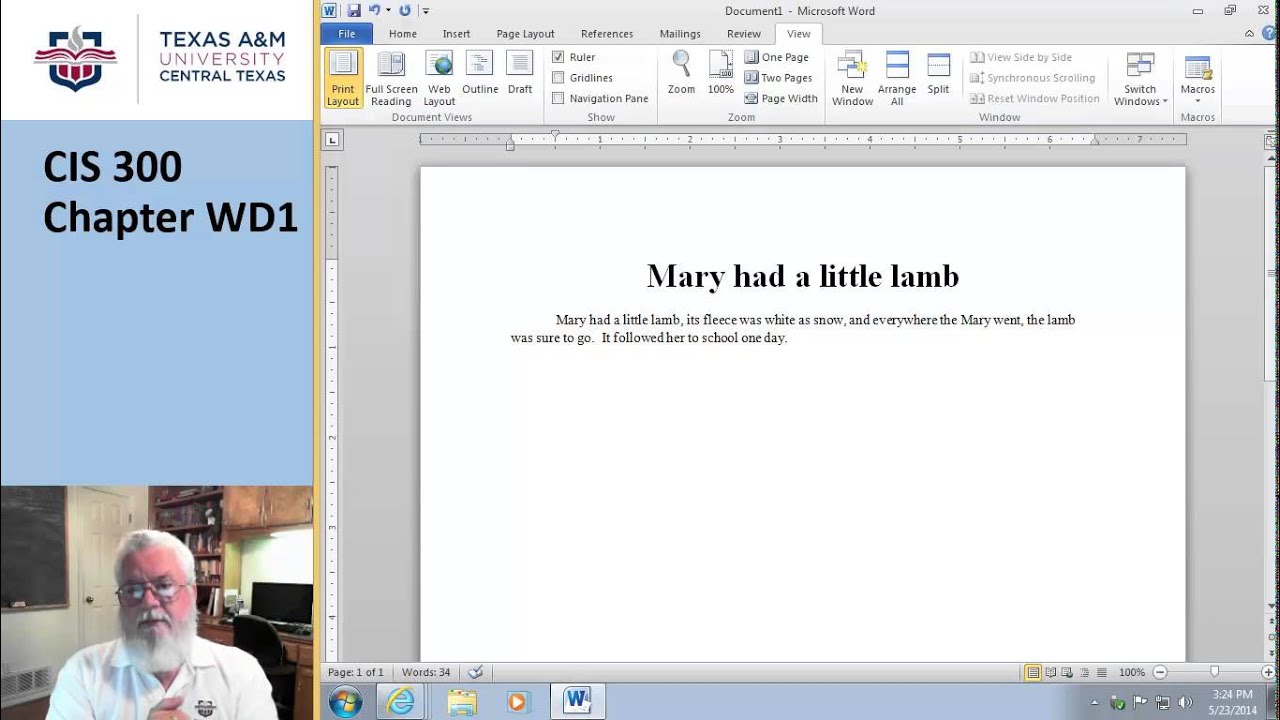Switch to the References tab

coord(607,34)
